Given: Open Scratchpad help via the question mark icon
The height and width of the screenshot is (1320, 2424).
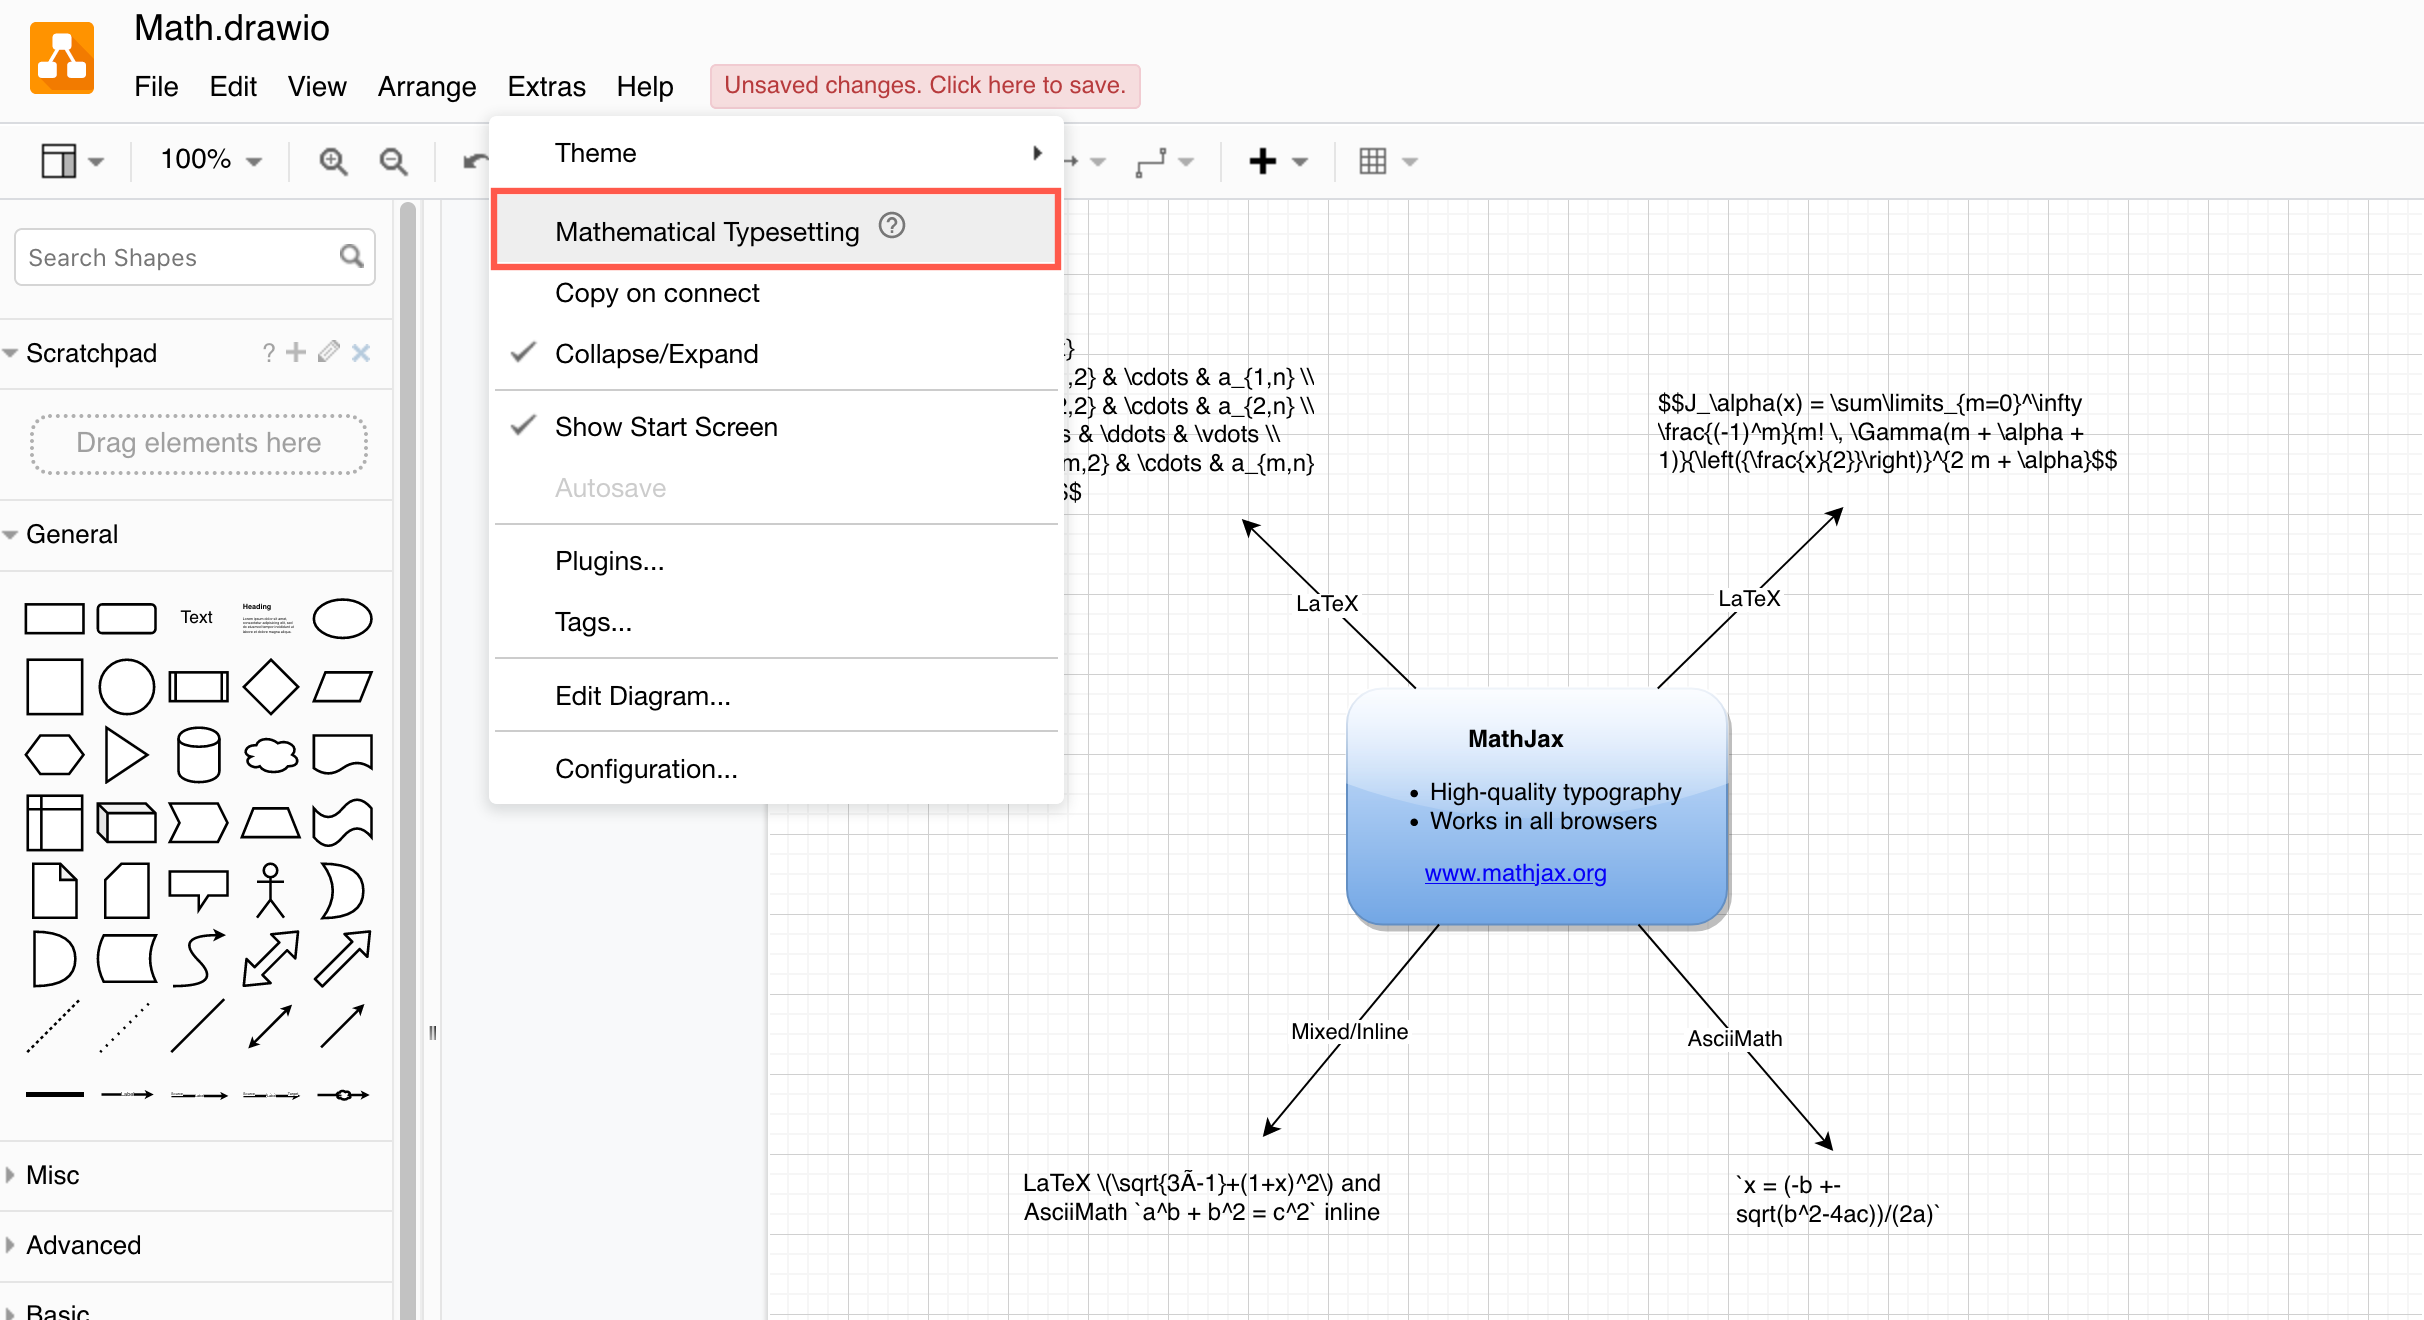Looking at the screenshot, I should [267, 353].
